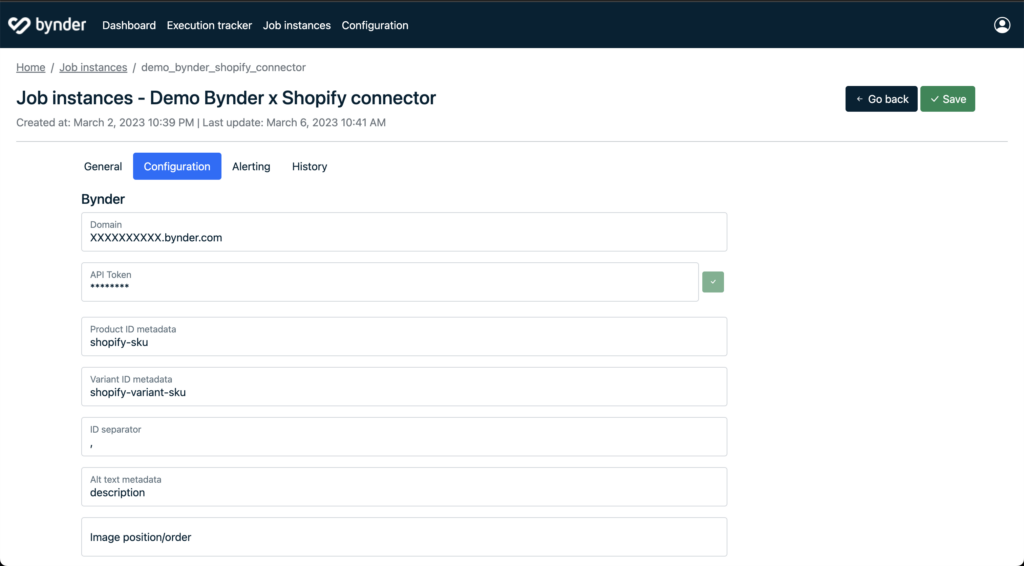The height and width of the screenshot is (566, 1024).
Task: Open the user account icon
Action: coord(1002,25)
